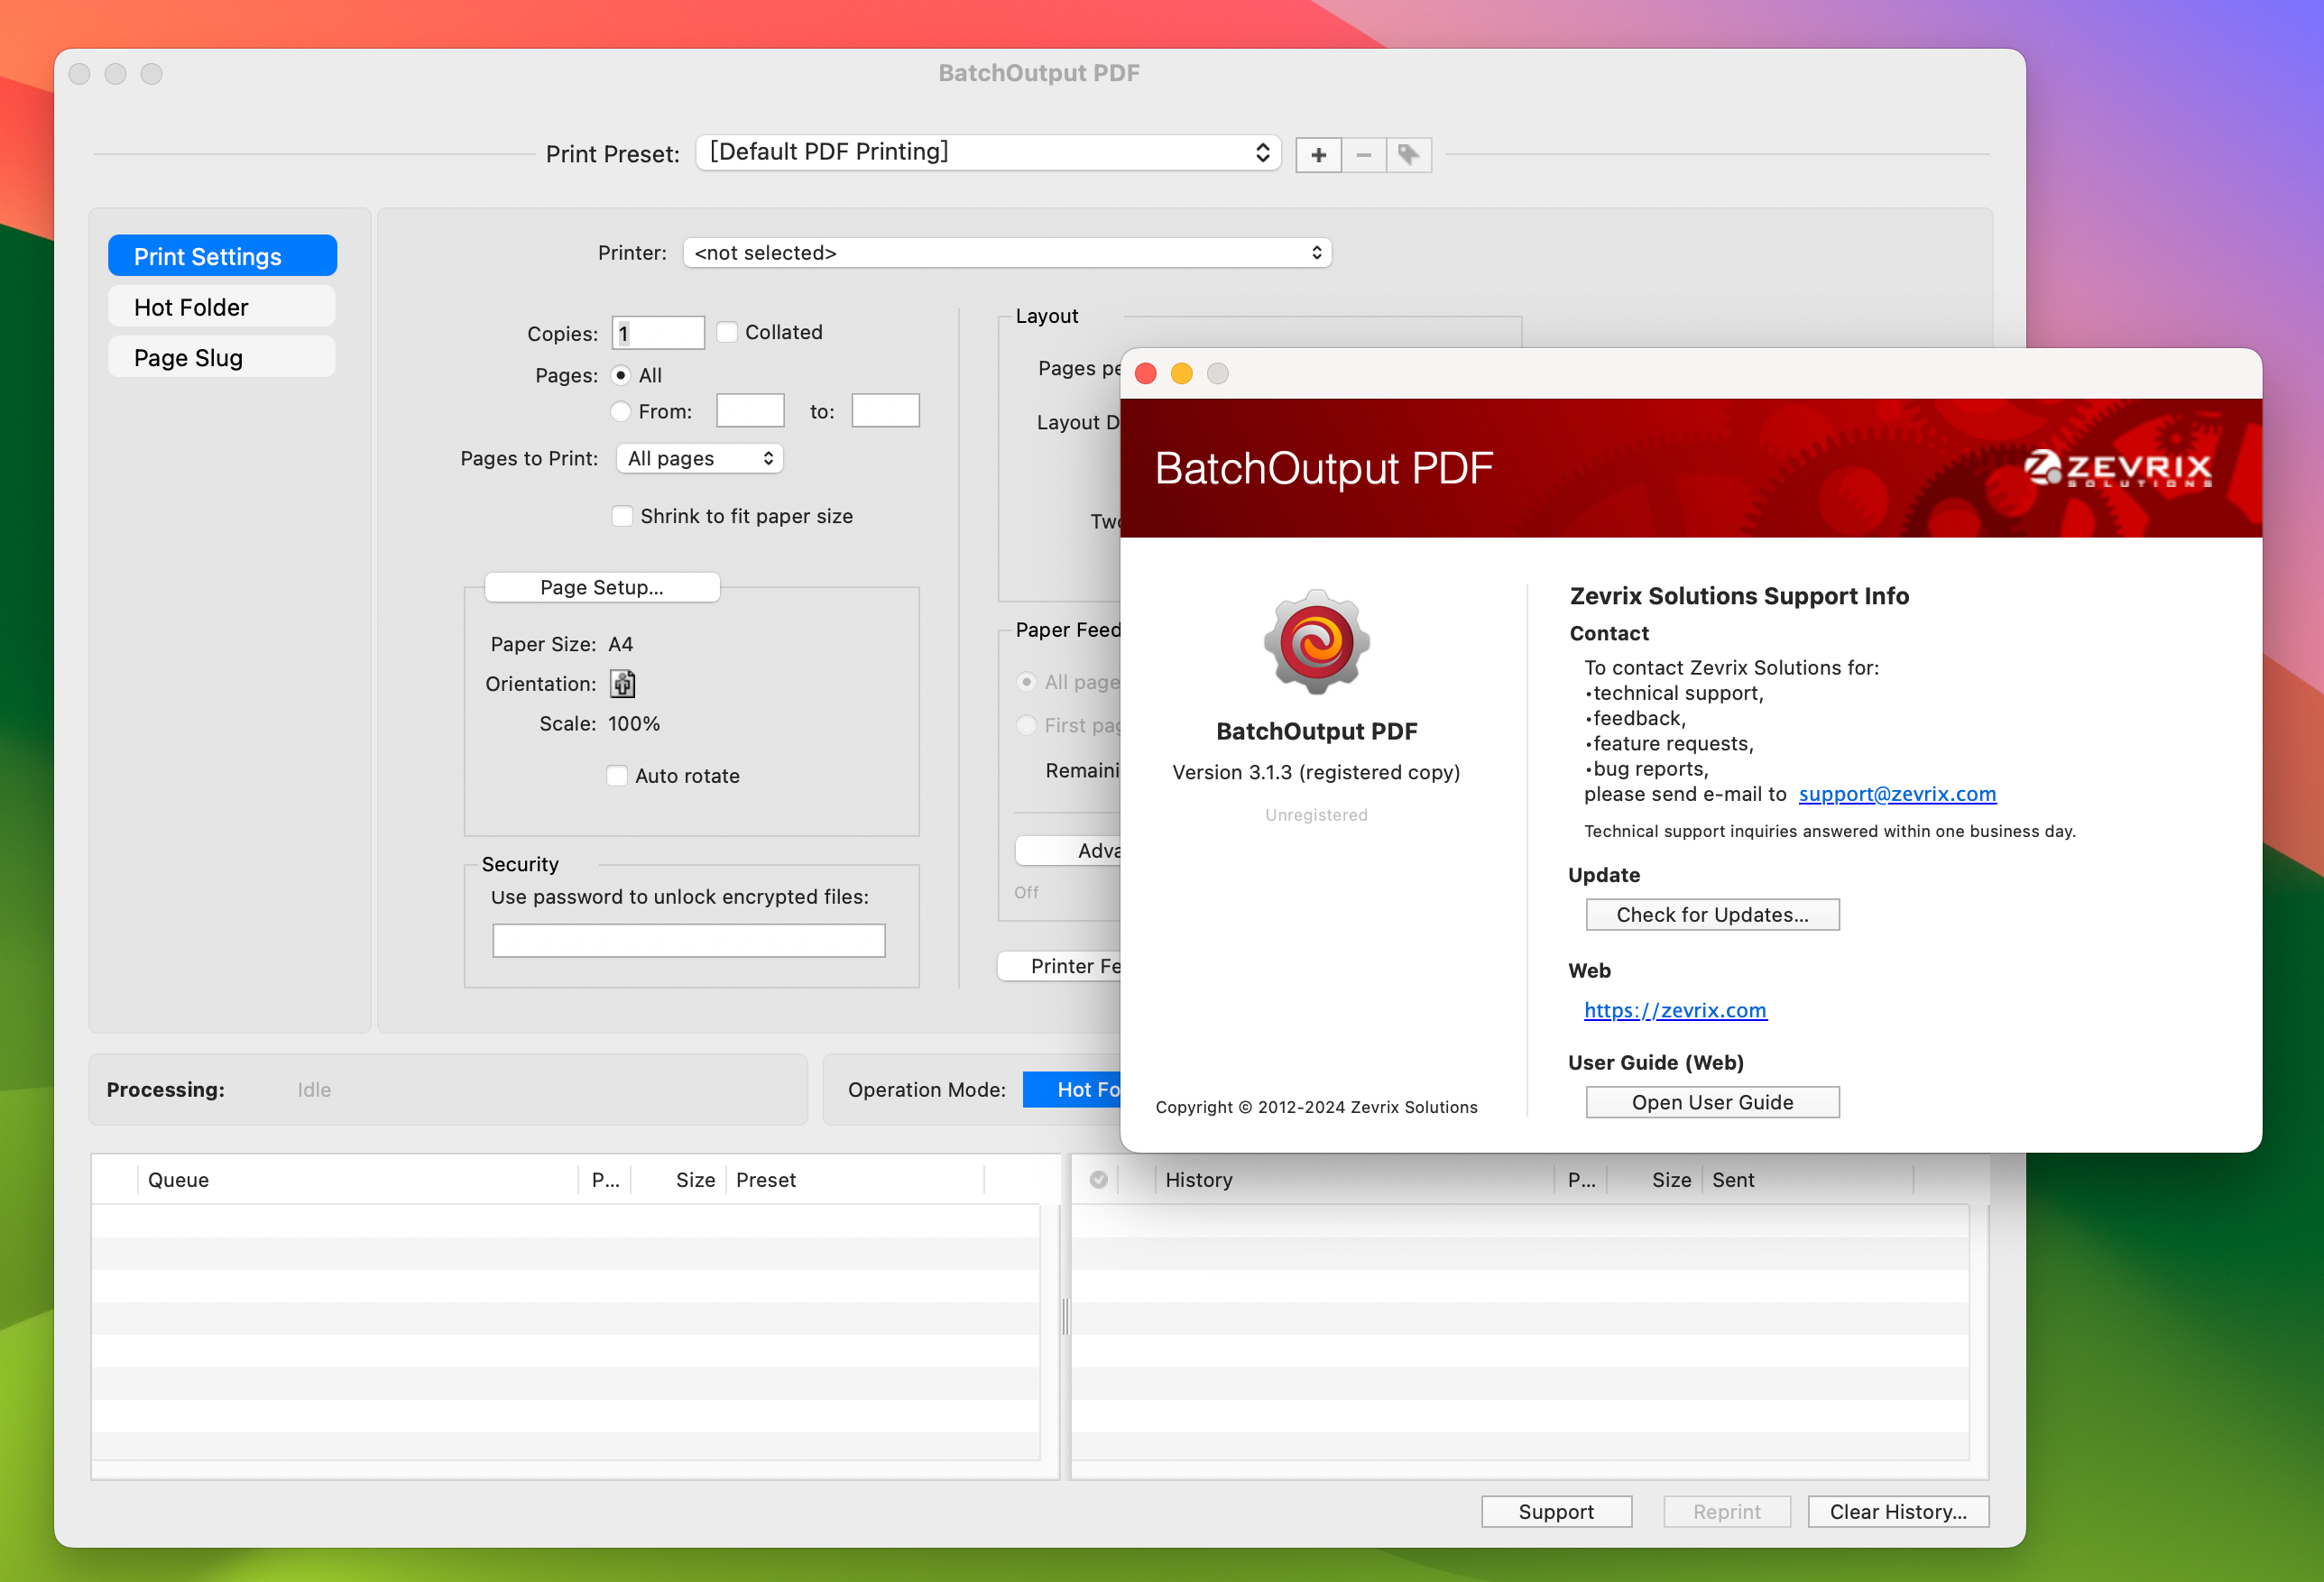
Task: Click the checkmark icon in the History header
Action: (x=1098, y=1179)
